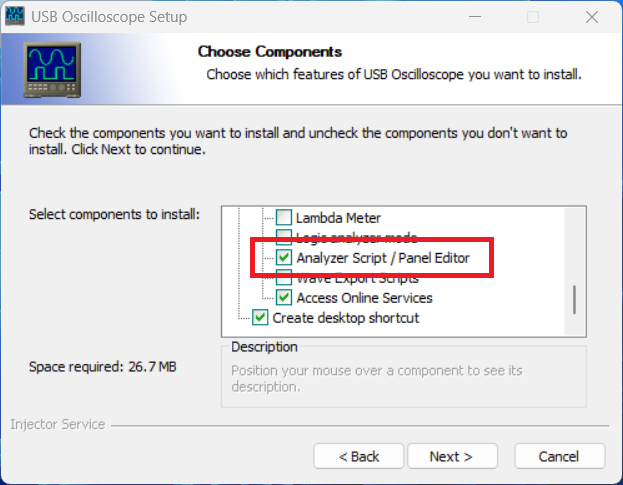Screen dimensions: 623x485
Task: Close the USB Oscilloscope Setup window
Action: pyautogui.click(x=592, y=17)
